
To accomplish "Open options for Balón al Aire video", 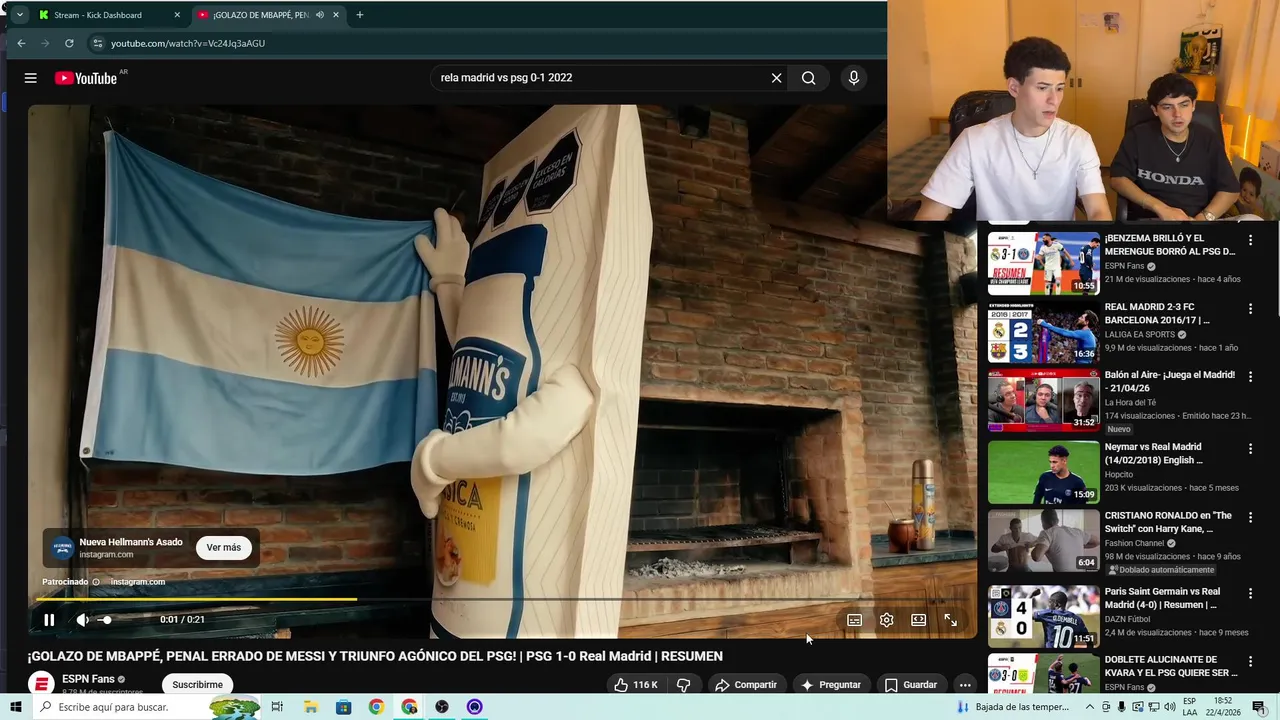I will tap(1250, 377).
